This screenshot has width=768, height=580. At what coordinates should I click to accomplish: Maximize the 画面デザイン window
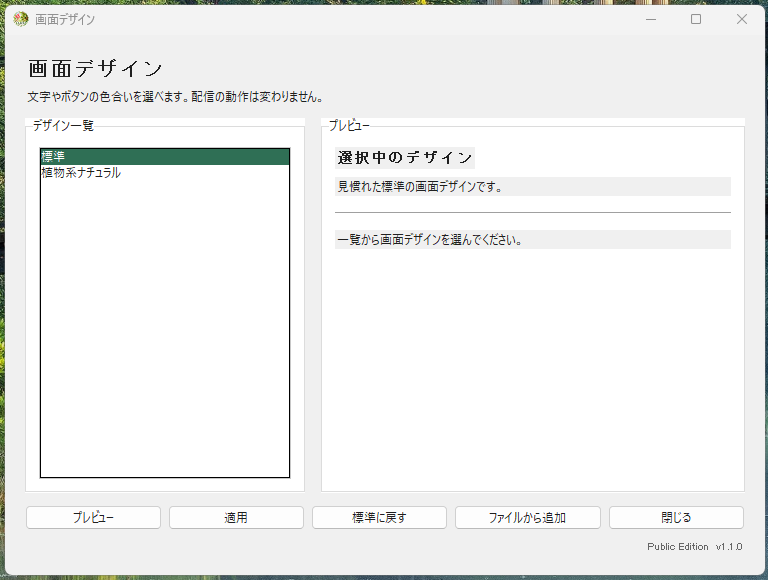[x=696, y=19]
